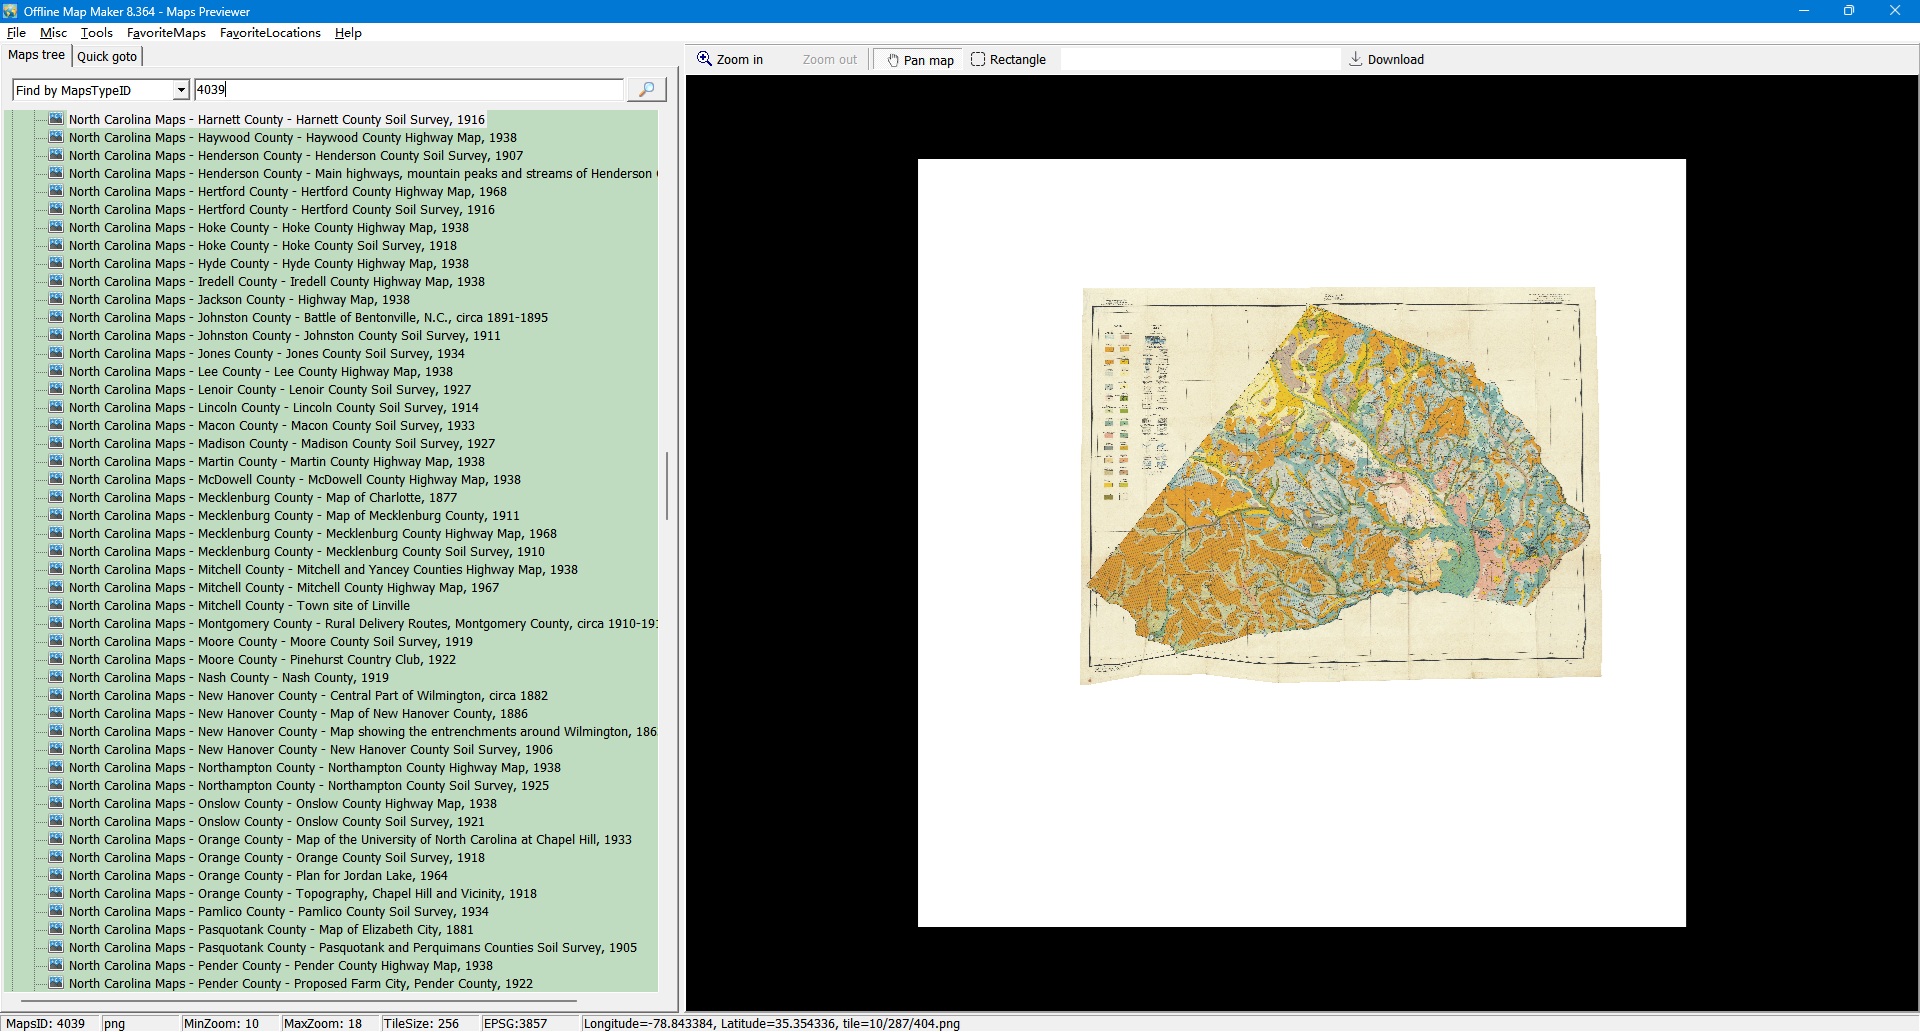Select Mecklenburg County Soil Survey, 1910
1920x1032 pixels.
point(306,552)
